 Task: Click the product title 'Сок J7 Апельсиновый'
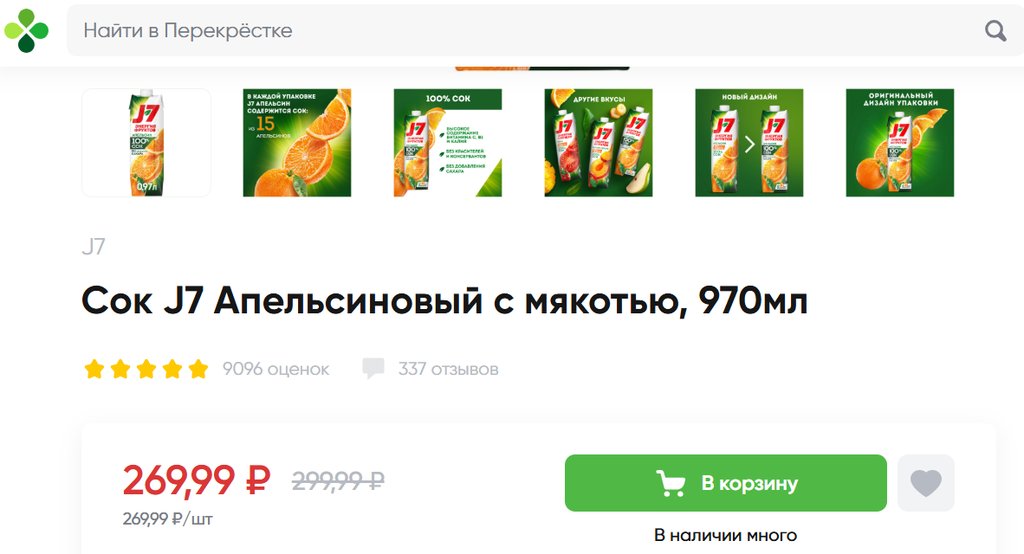(x=281, y=301)
